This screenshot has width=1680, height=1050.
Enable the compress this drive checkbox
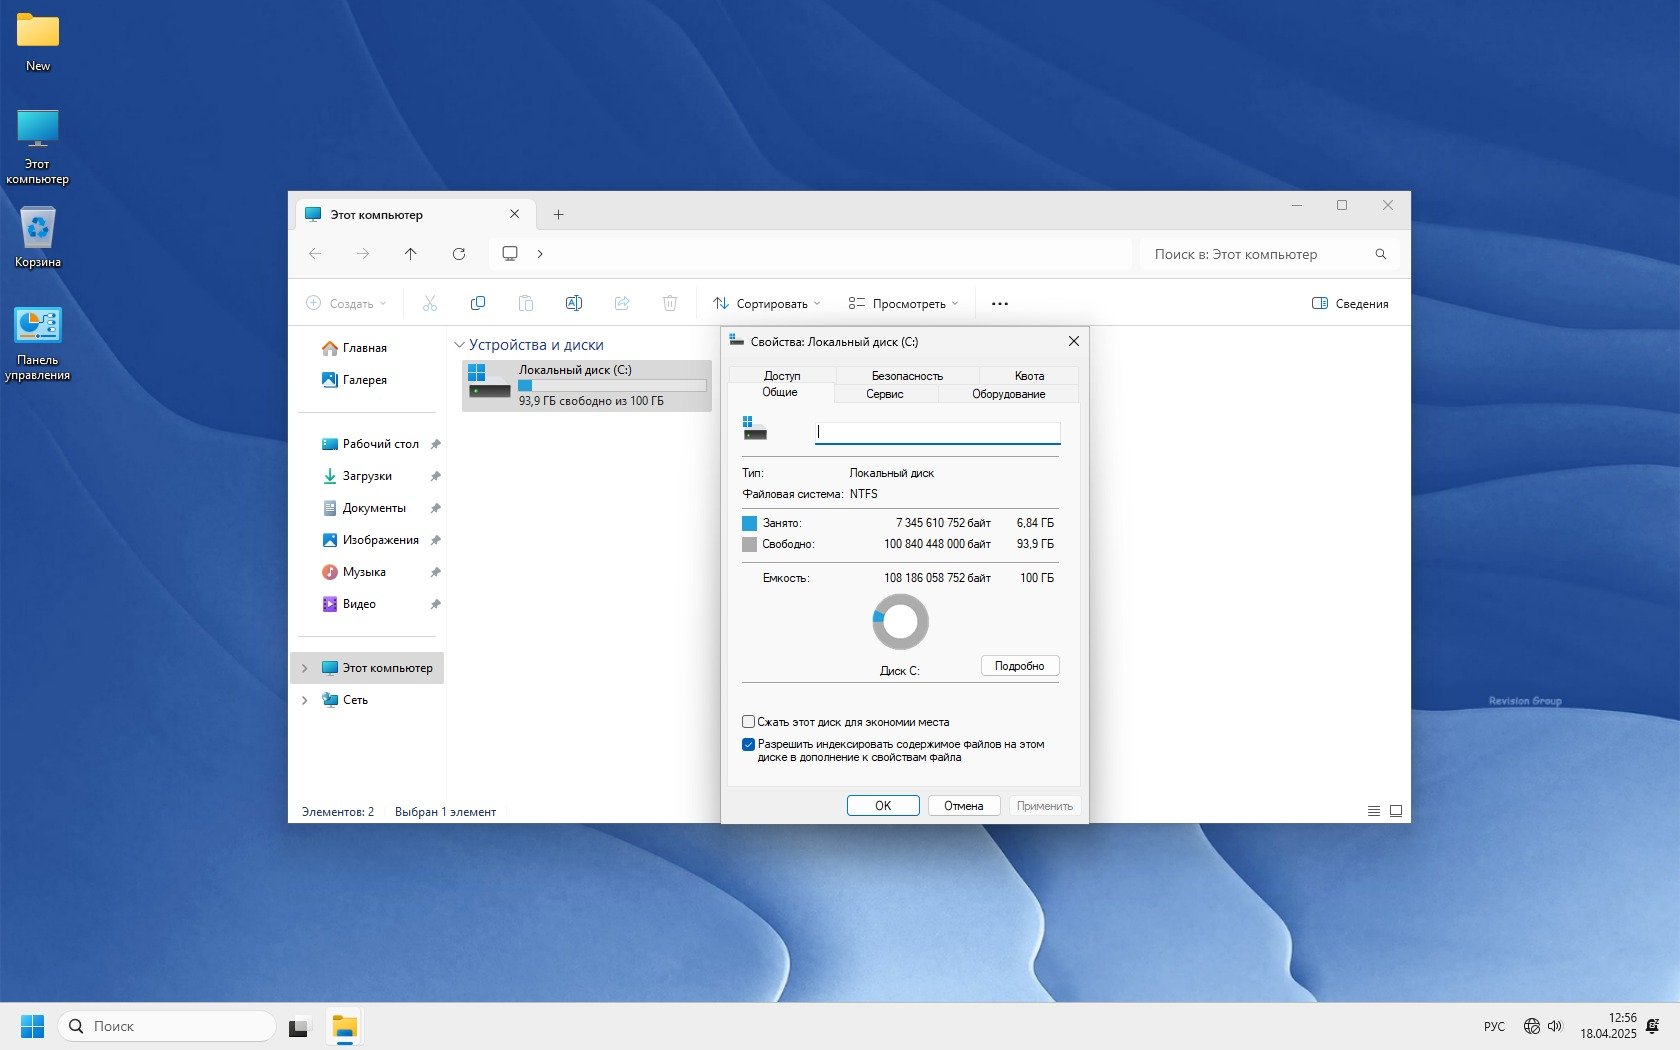click(x=748, y=722)
